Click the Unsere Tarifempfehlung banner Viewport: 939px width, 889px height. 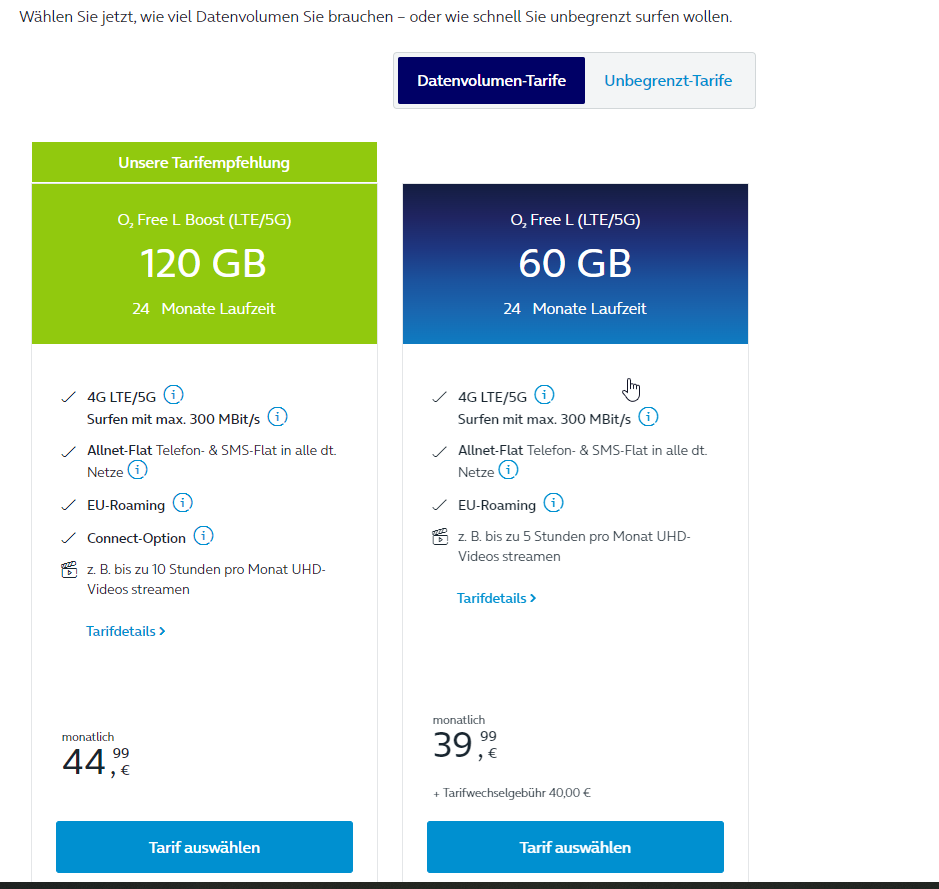pyautogui.click(x=204, y=162)
